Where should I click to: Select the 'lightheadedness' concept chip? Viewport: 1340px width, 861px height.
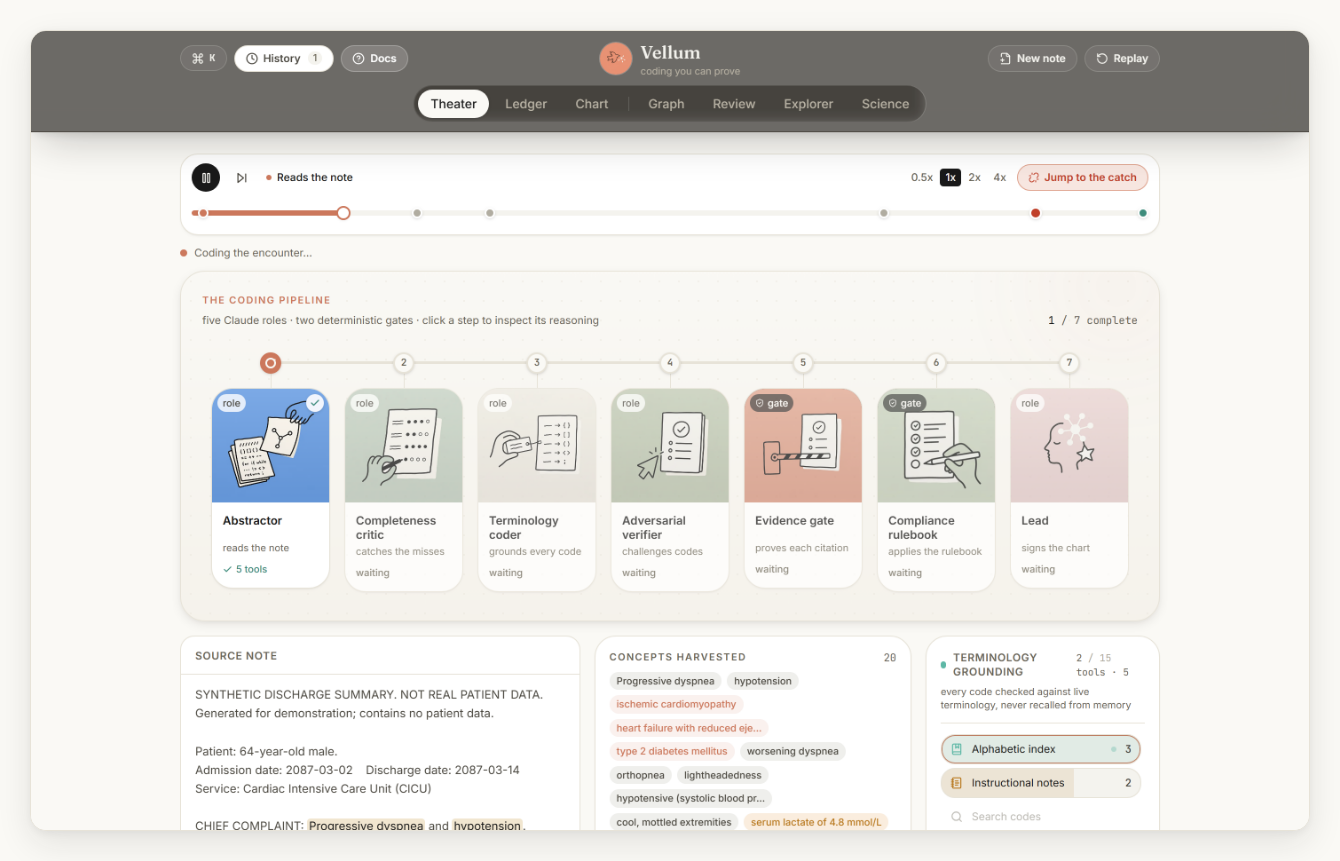pyautogui.click(x=723, y=775)
